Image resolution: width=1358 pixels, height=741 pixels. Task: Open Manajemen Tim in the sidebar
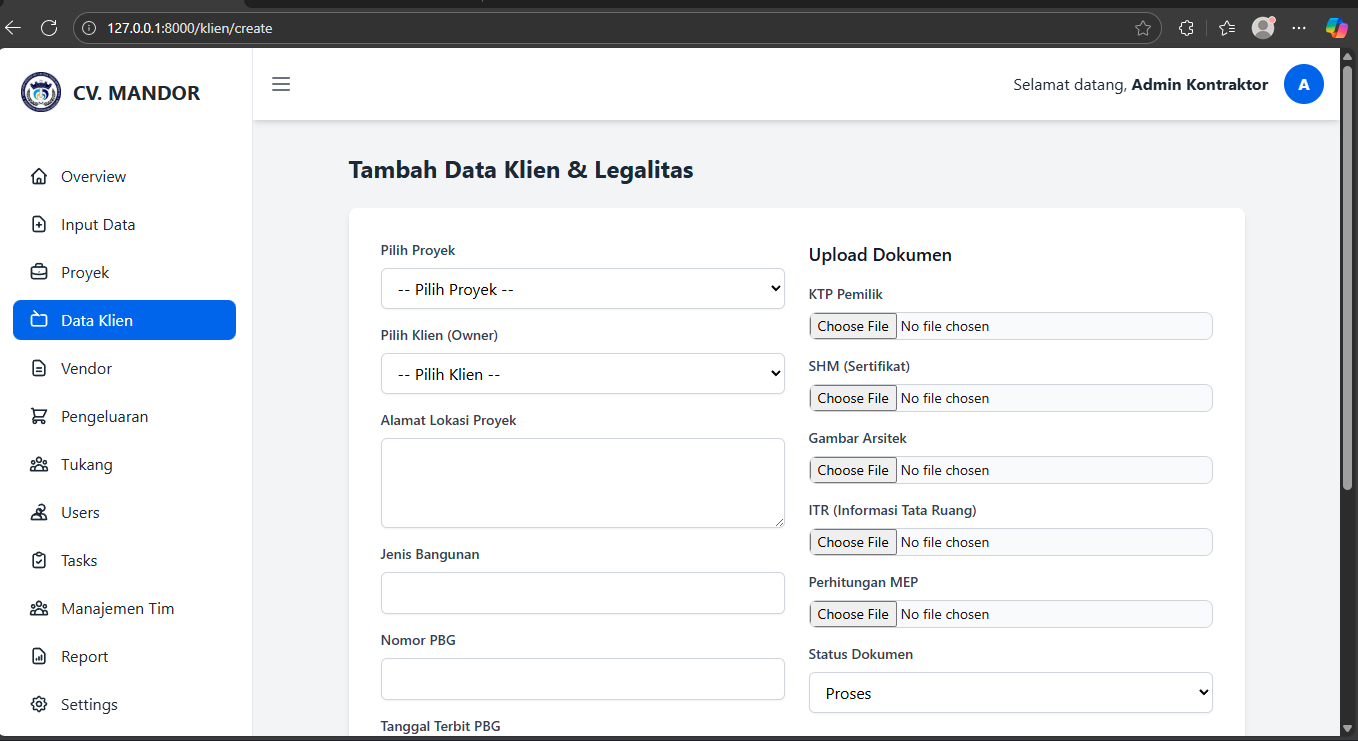[117, 609]
